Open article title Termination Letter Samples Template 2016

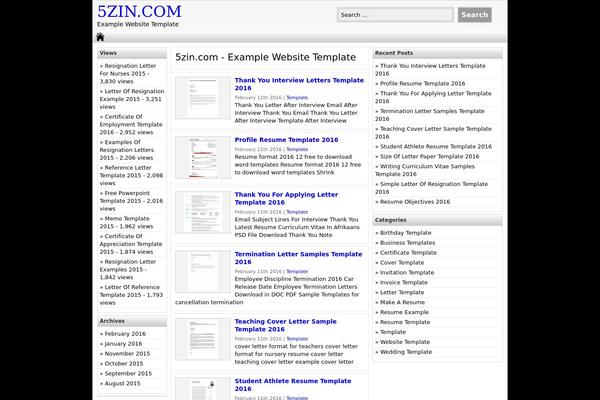[298, 258]
